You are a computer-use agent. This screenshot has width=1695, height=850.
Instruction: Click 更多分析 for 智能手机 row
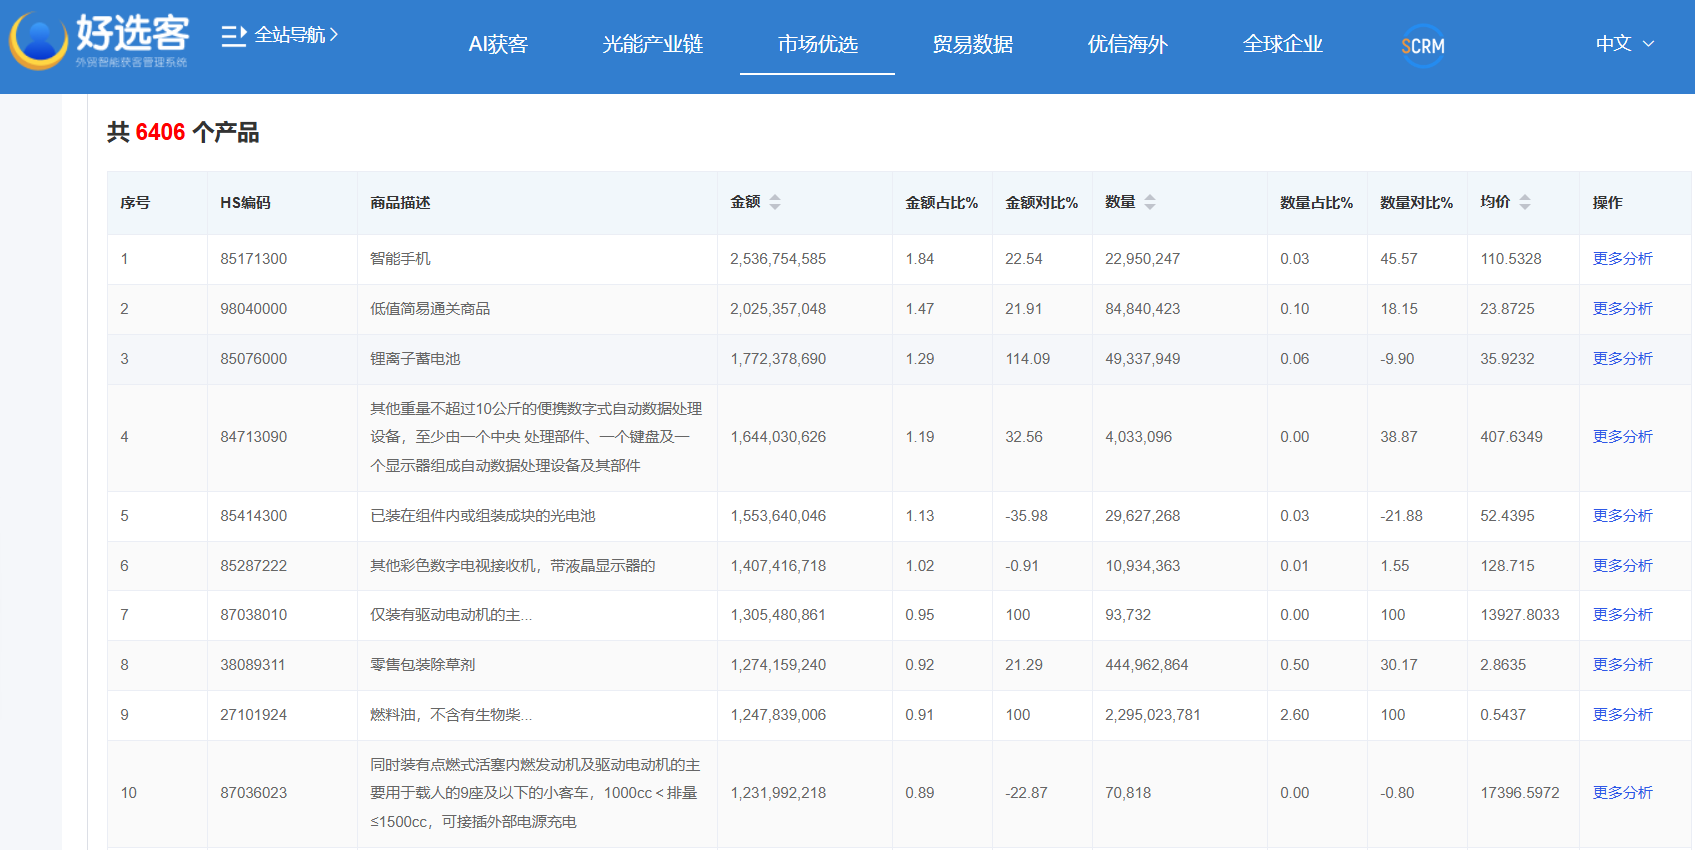click(1623, 259)
